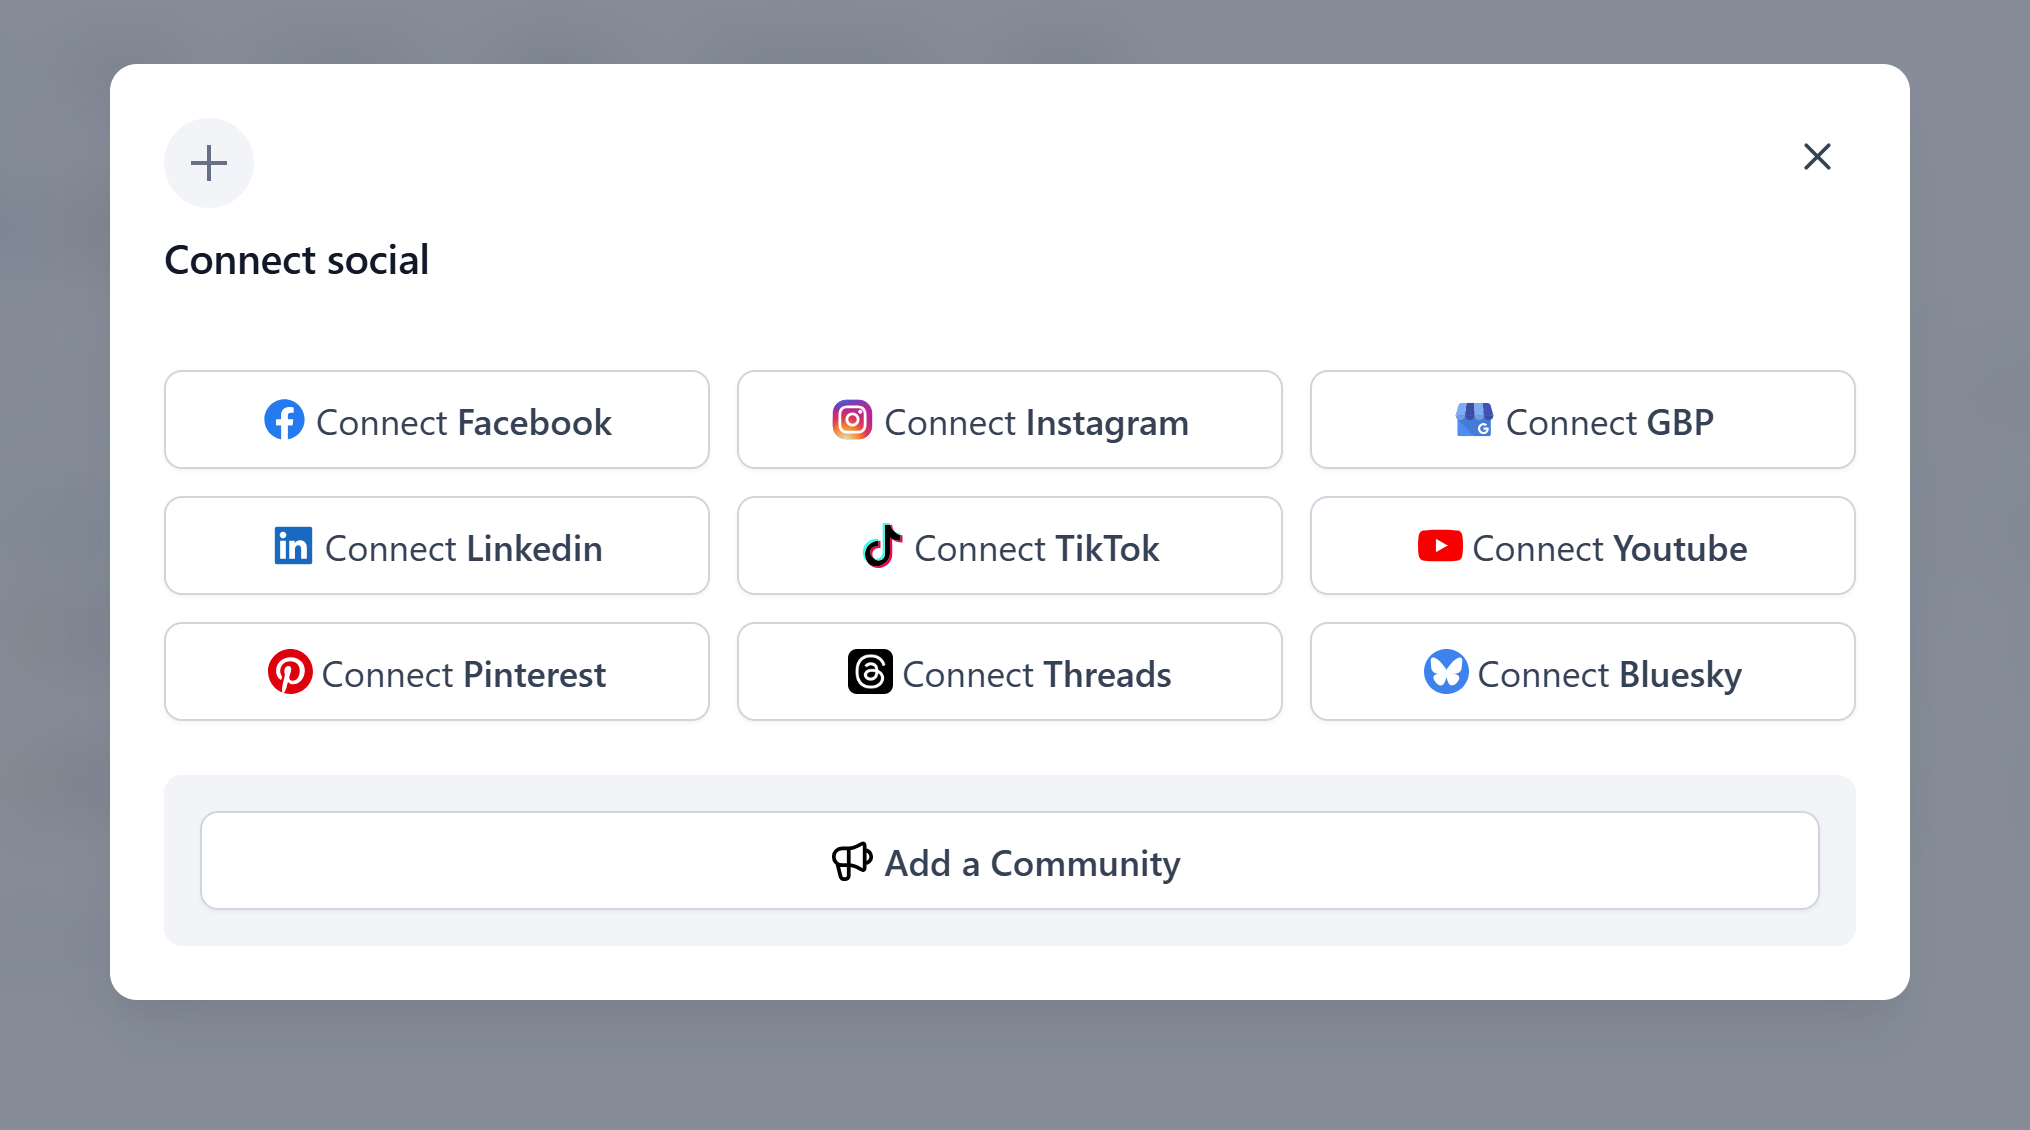Connect a YouTube channel

tap(1582, 546)
